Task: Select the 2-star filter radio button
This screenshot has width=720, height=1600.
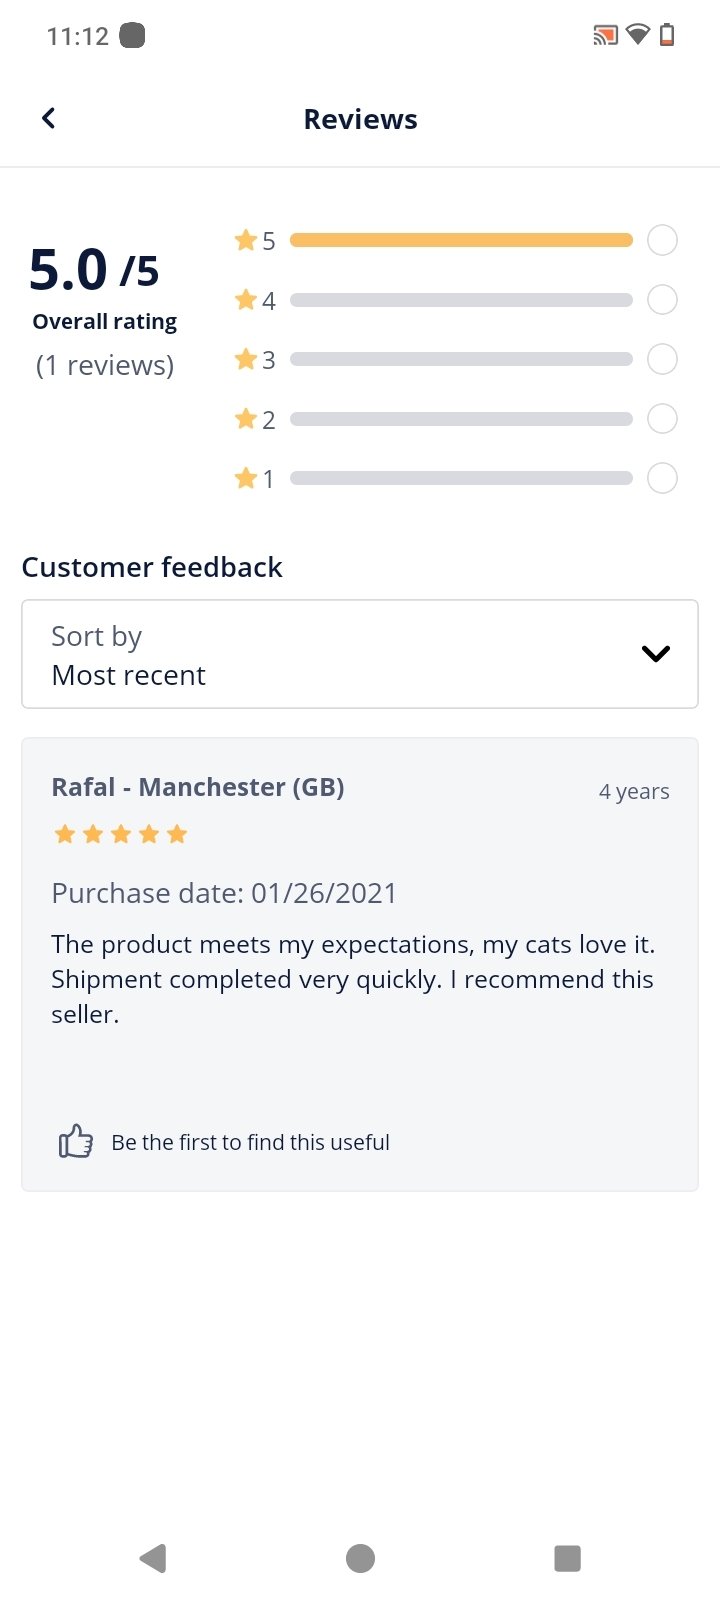Action: (x=662, y=419)
